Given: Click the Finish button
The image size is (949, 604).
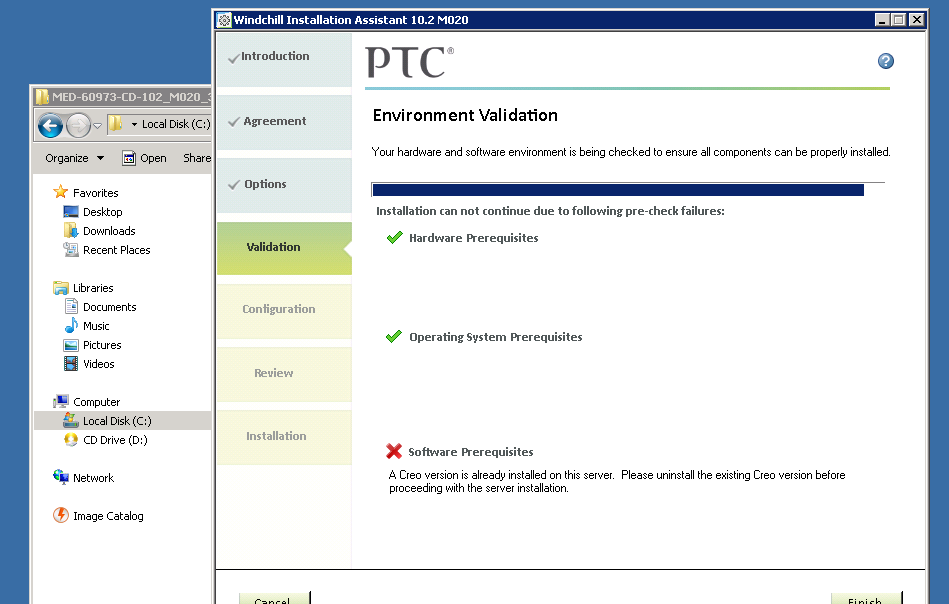Looking at the screenshot, I should pos(866,598).
